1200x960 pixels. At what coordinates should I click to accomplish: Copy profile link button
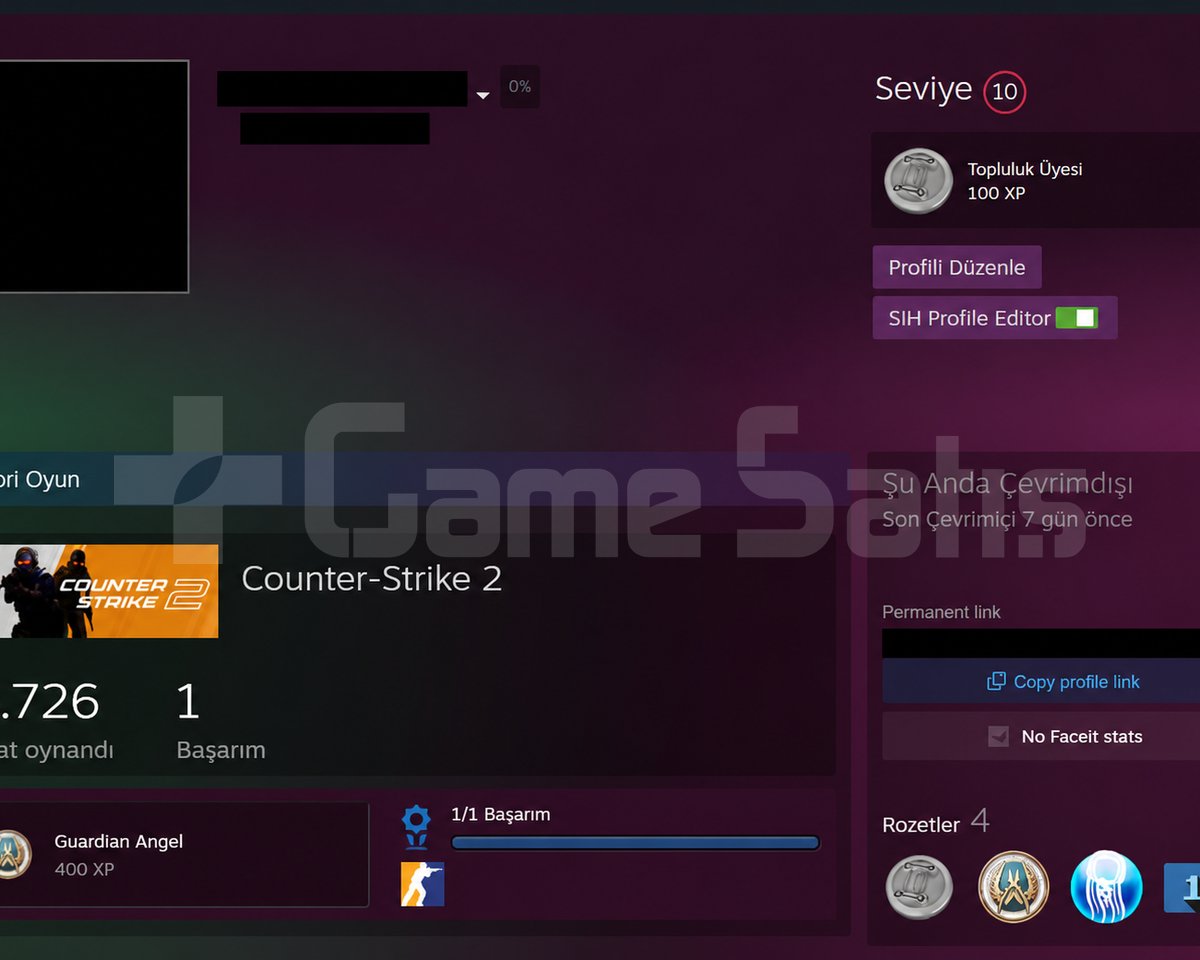pos(1041,681)
